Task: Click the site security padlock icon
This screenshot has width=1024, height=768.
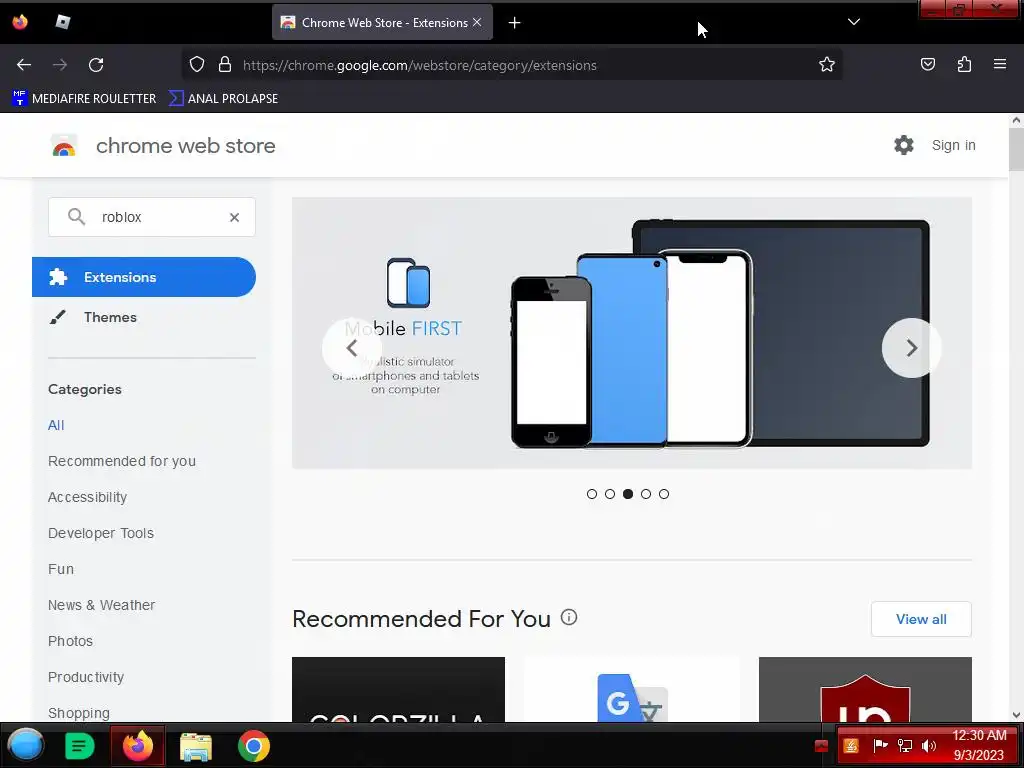Action: 225,64
